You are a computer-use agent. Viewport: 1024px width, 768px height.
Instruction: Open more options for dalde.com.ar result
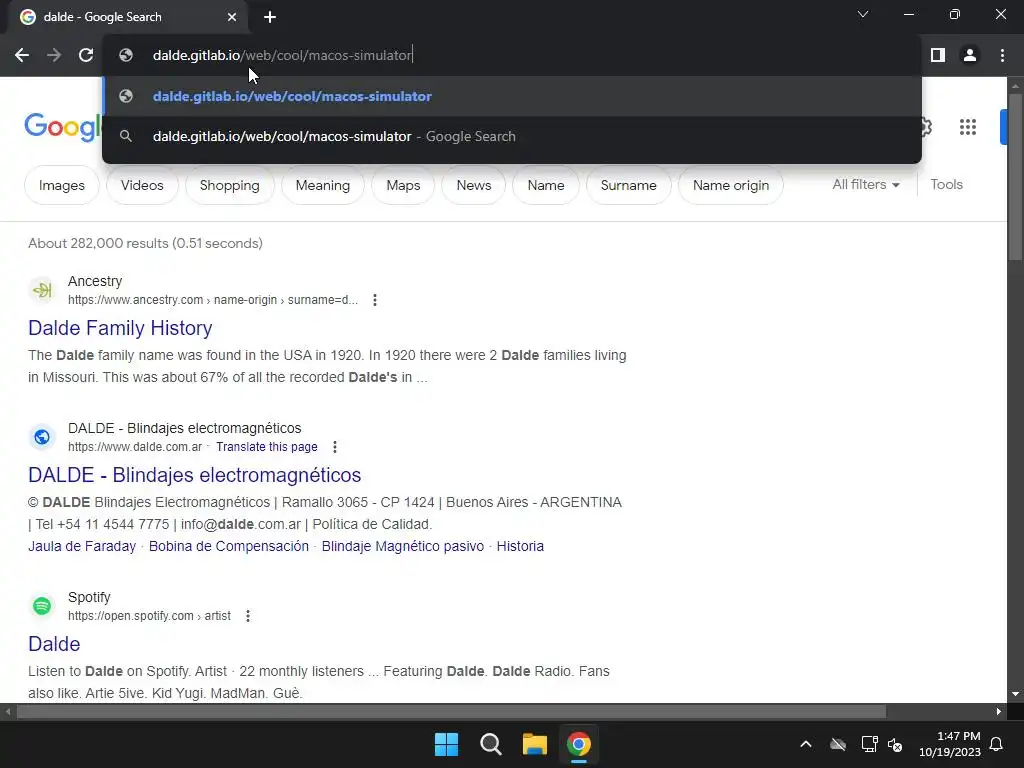click(335, 447)
